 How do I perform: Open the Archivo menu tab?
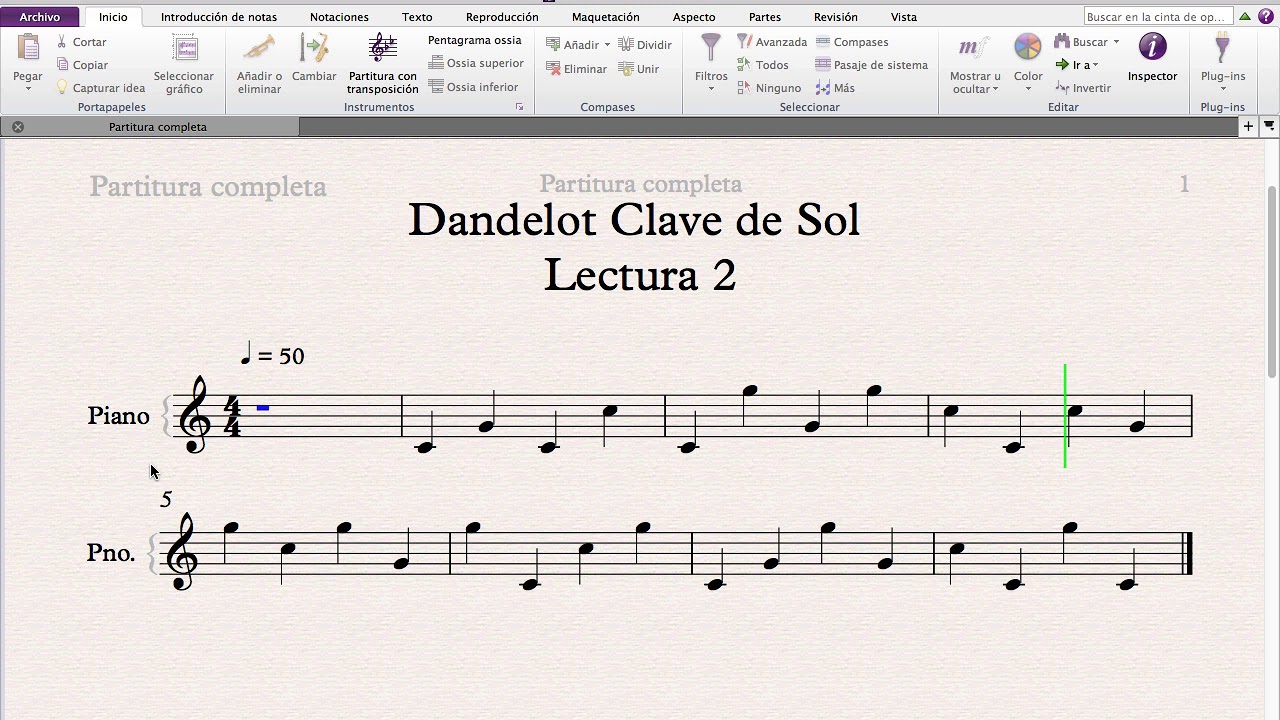[40, 17]
